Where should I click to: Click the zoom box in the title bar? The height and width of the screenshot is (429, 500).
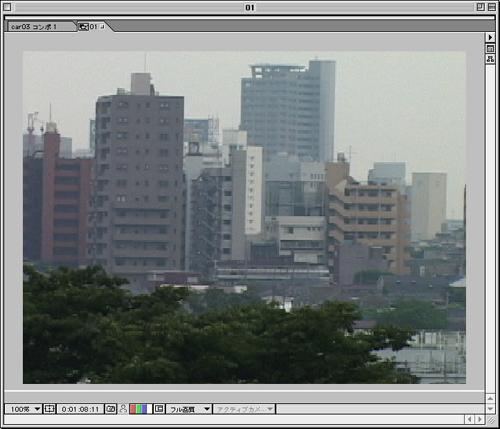coord(480,7)
